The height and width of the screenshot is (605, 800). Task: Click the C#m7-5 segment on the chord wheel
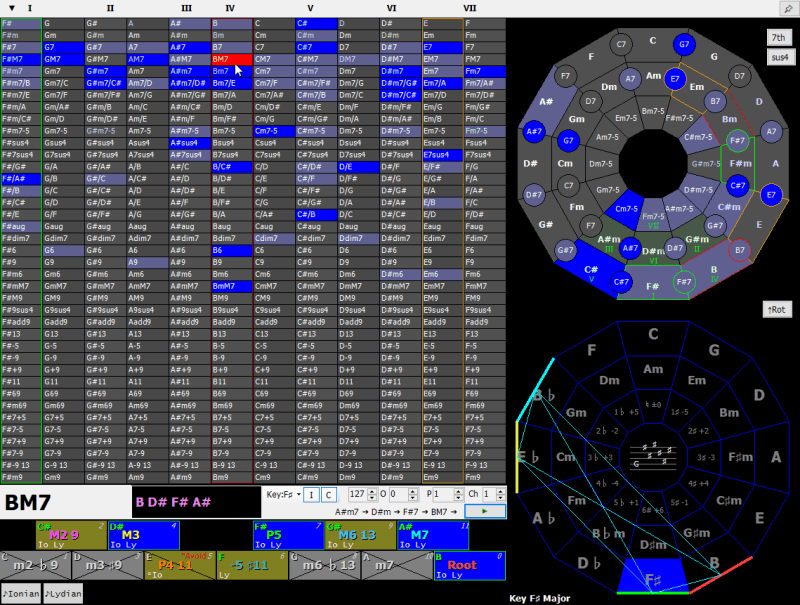click(x=697, y=136)
